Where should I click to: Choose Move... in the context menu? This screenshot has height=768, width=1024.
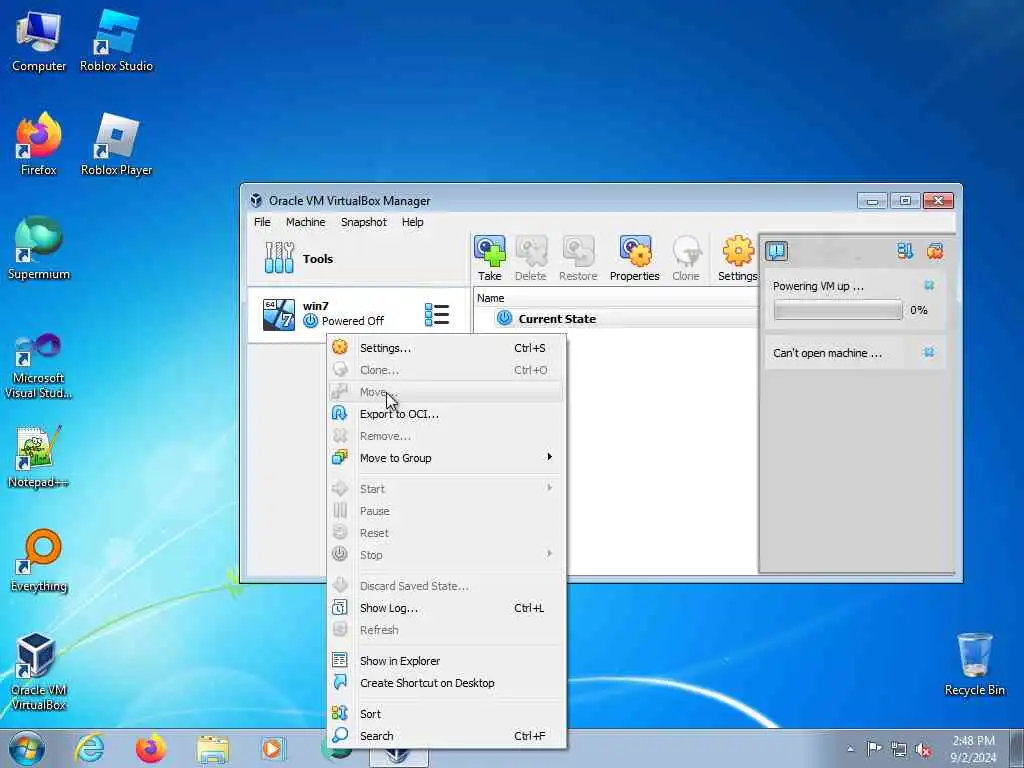pyautogui.click(x=446, y=392)
